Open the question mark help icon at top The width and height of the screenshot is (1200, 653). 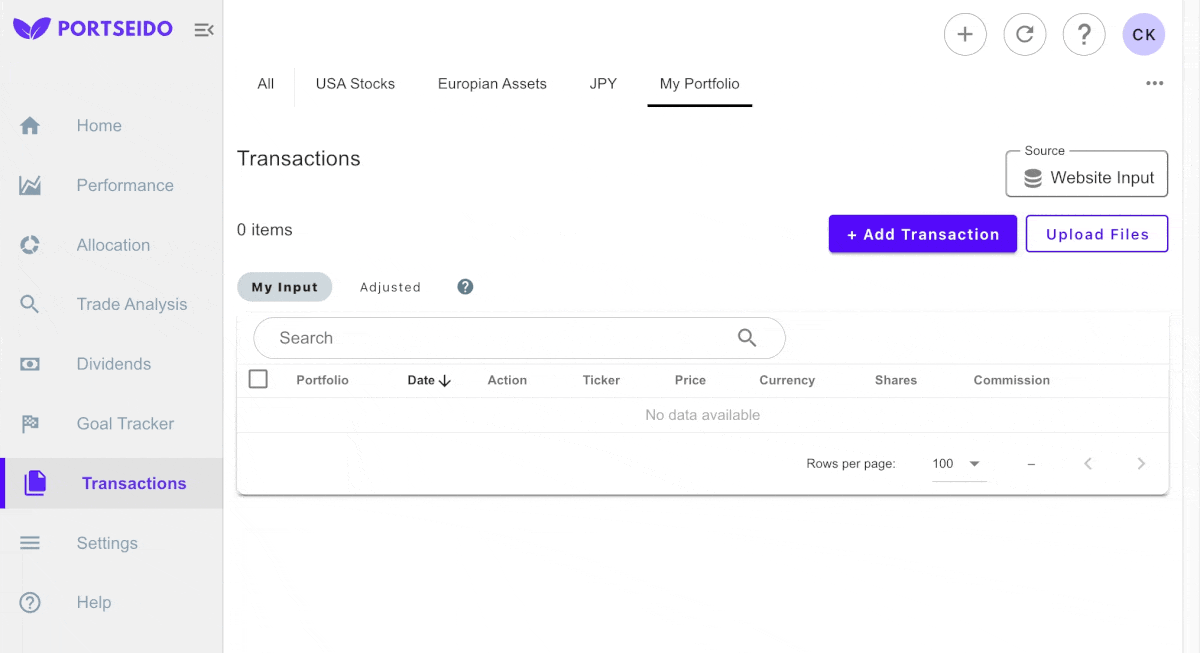pyautogui.click(x=1083, y=34)
